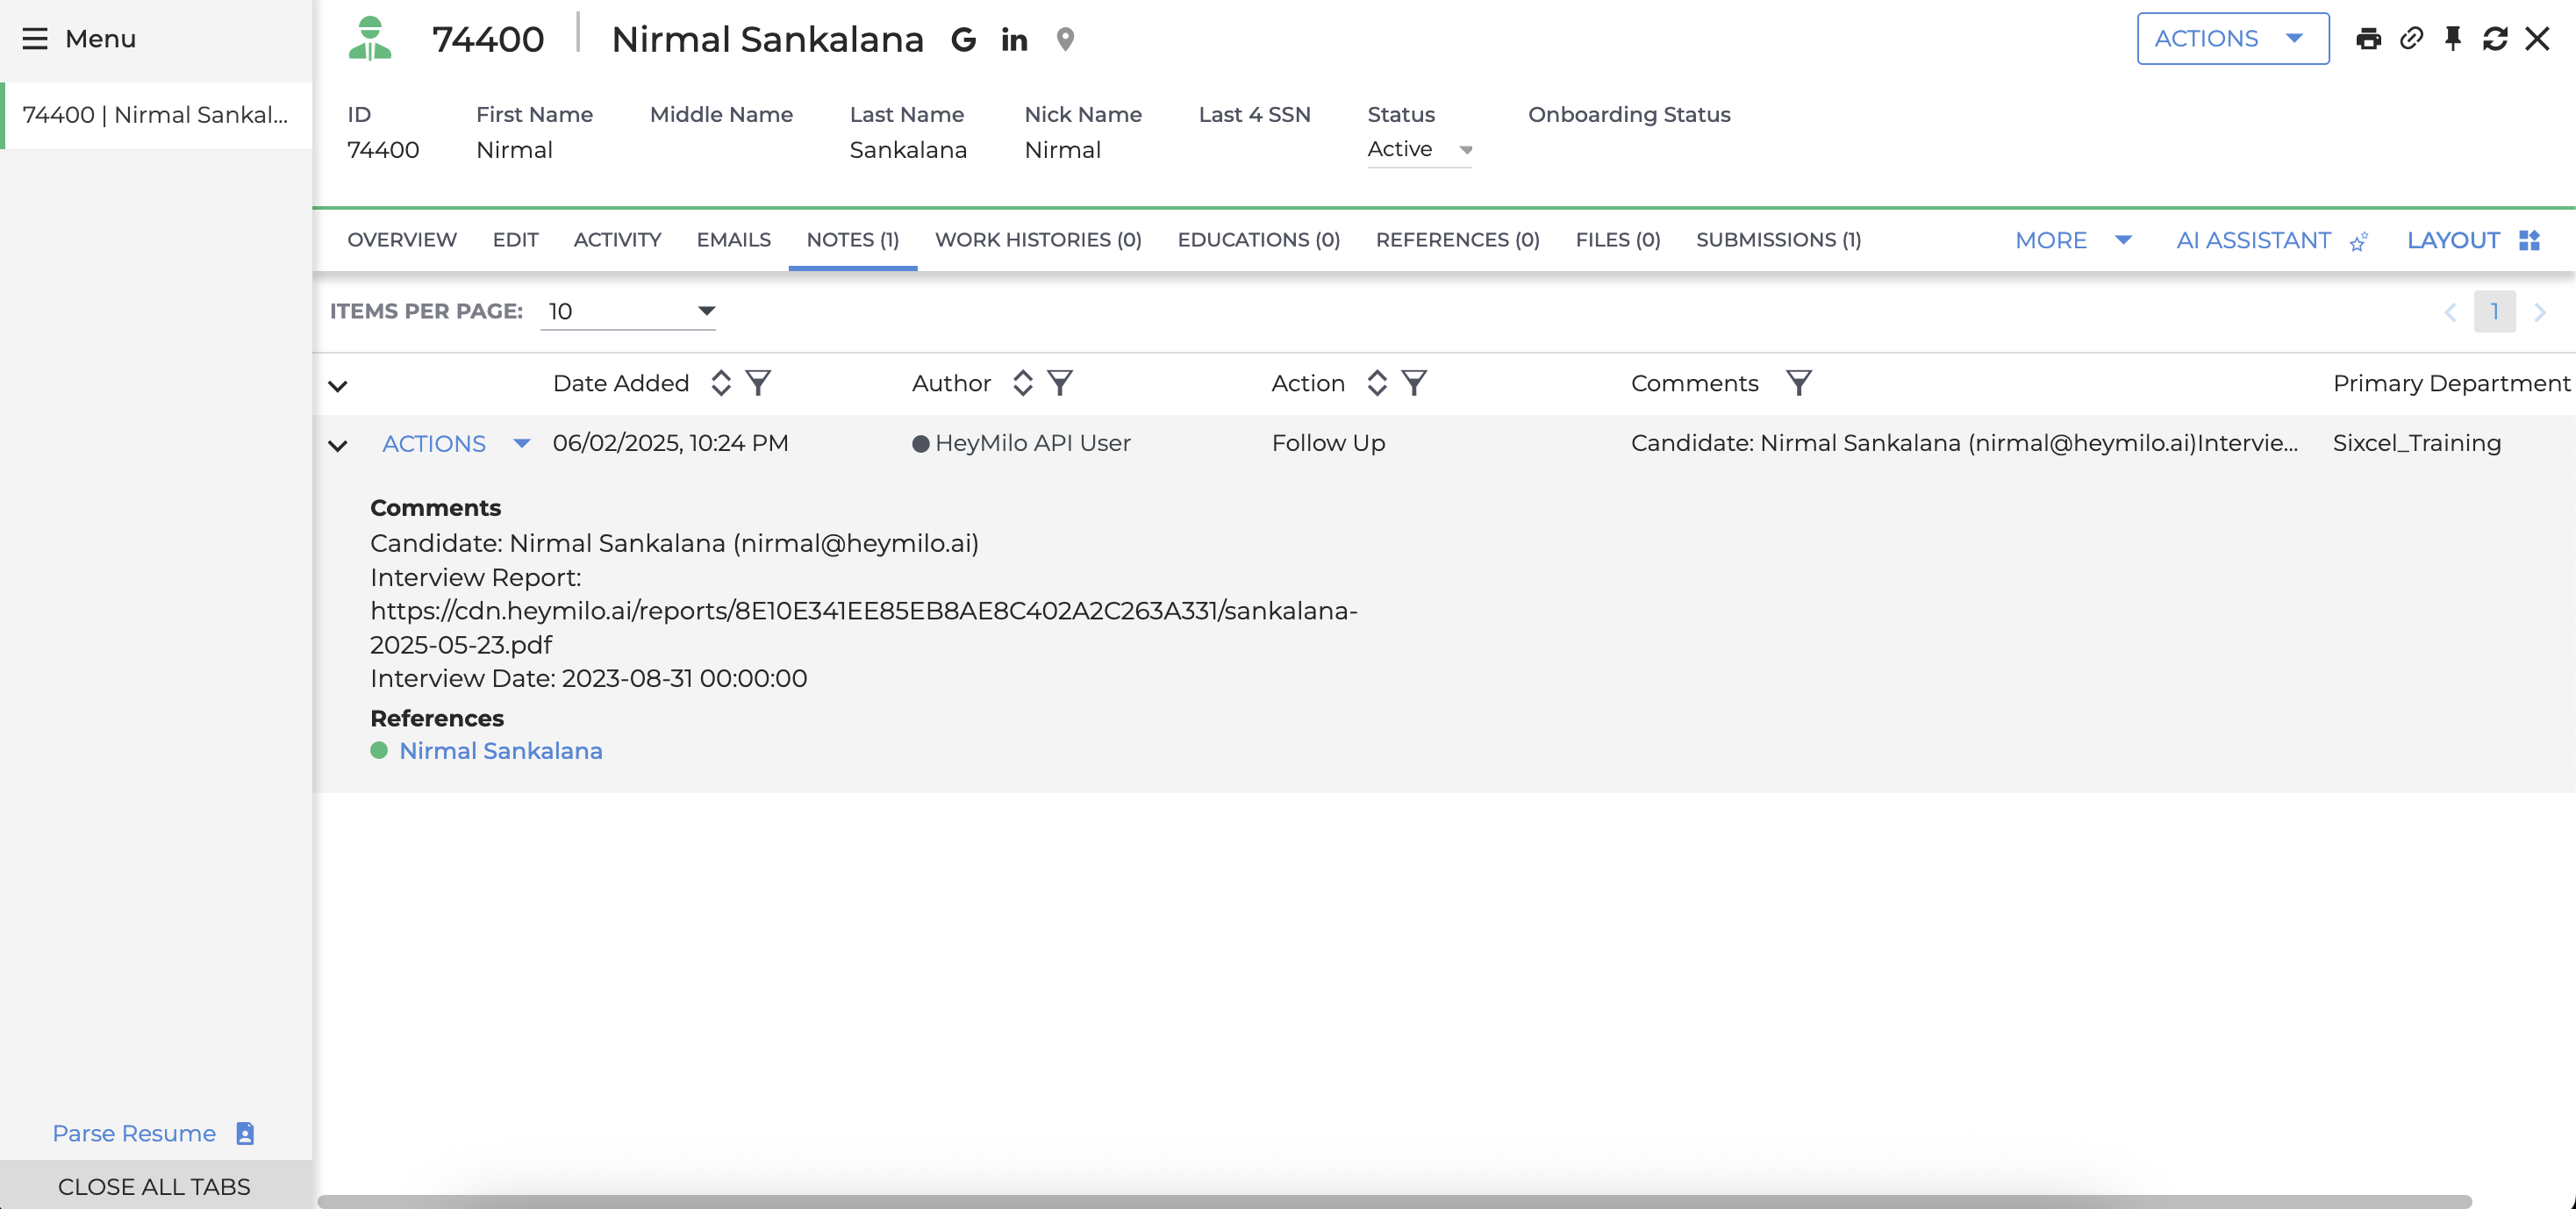Copy record link with chain icon
The height and width of the screenshot is (1209, 2576).
2411,39
